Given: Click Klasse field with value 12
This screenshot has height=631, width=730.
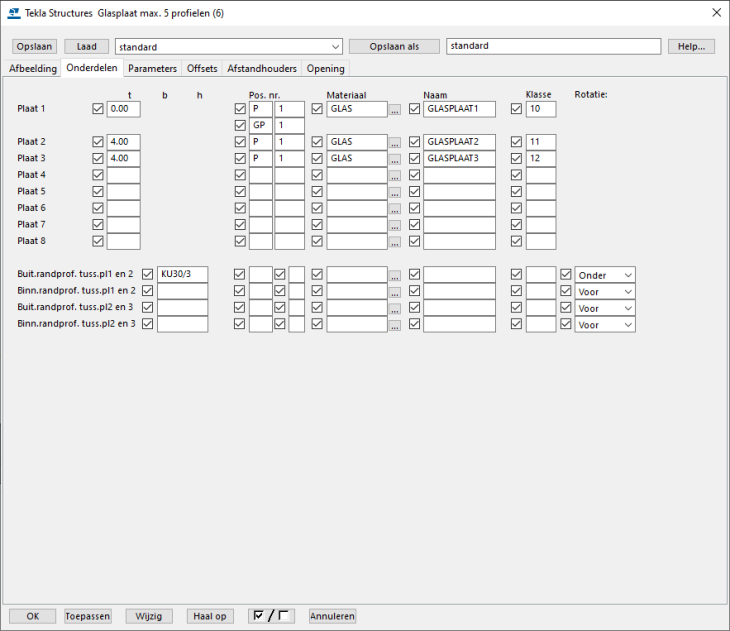Looking at the screenshot, I should tap(541, 158).
